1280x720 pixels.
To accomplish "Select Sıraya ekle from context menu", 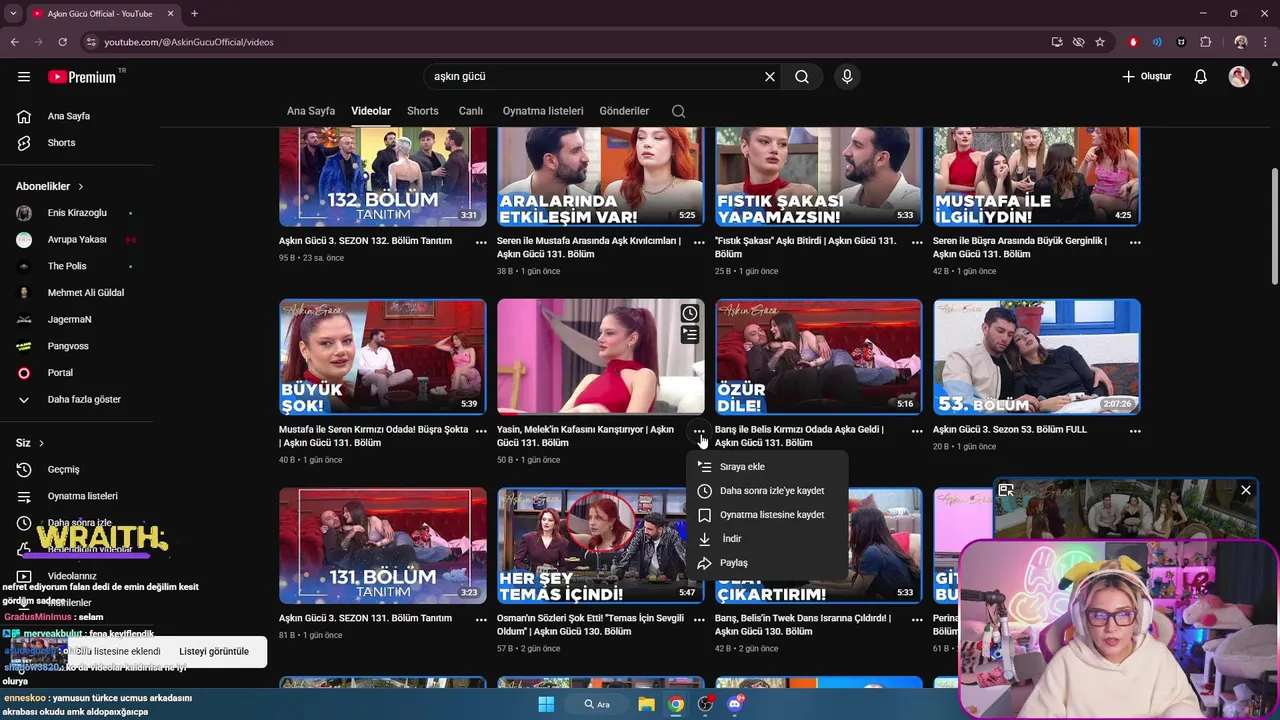I will 767,467.
